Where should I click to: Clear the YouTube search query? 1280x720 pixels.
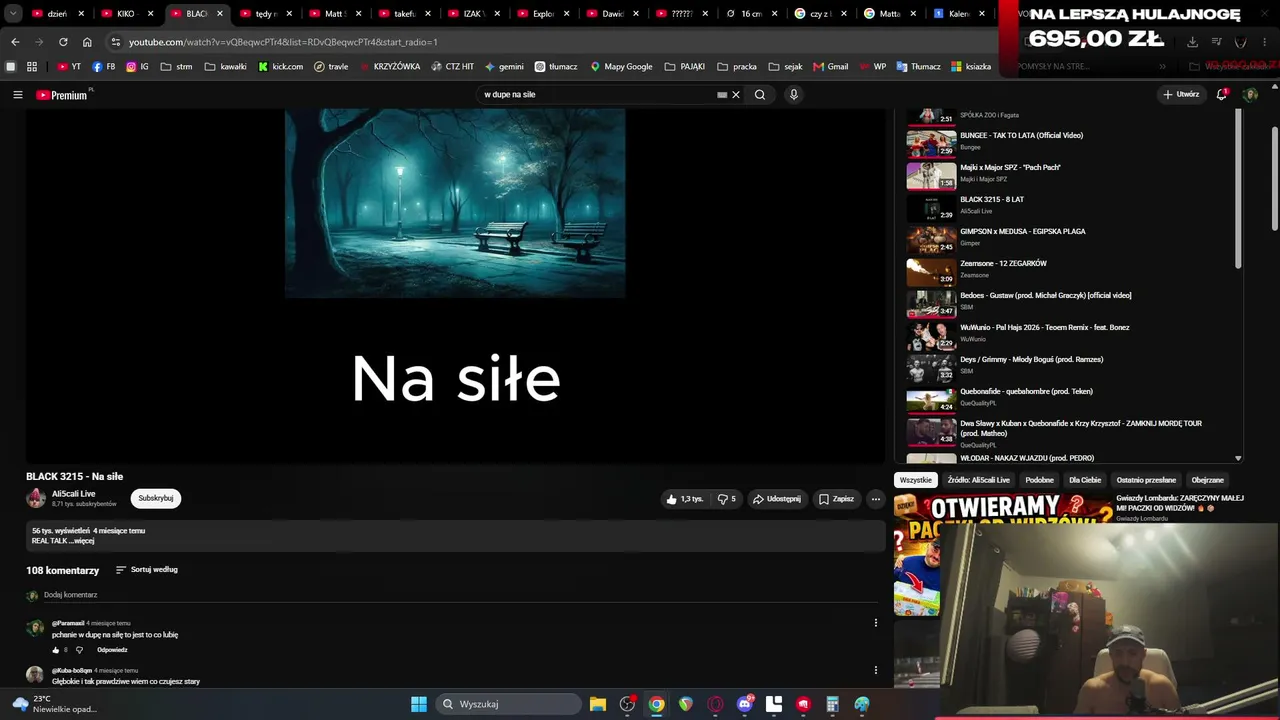tap(736, 95)
